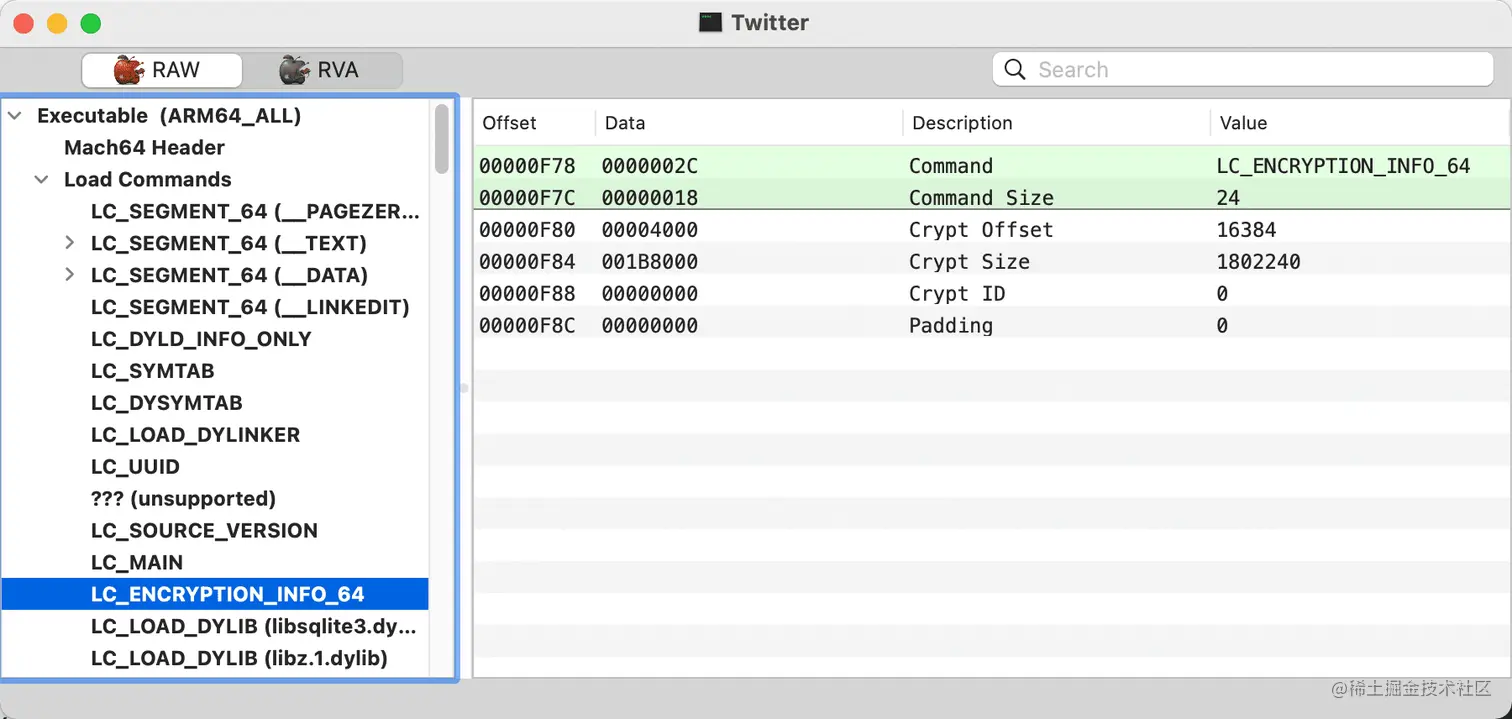Click offset cell 00000F8C
1512x719 pixels.
(x=527, y=326)
